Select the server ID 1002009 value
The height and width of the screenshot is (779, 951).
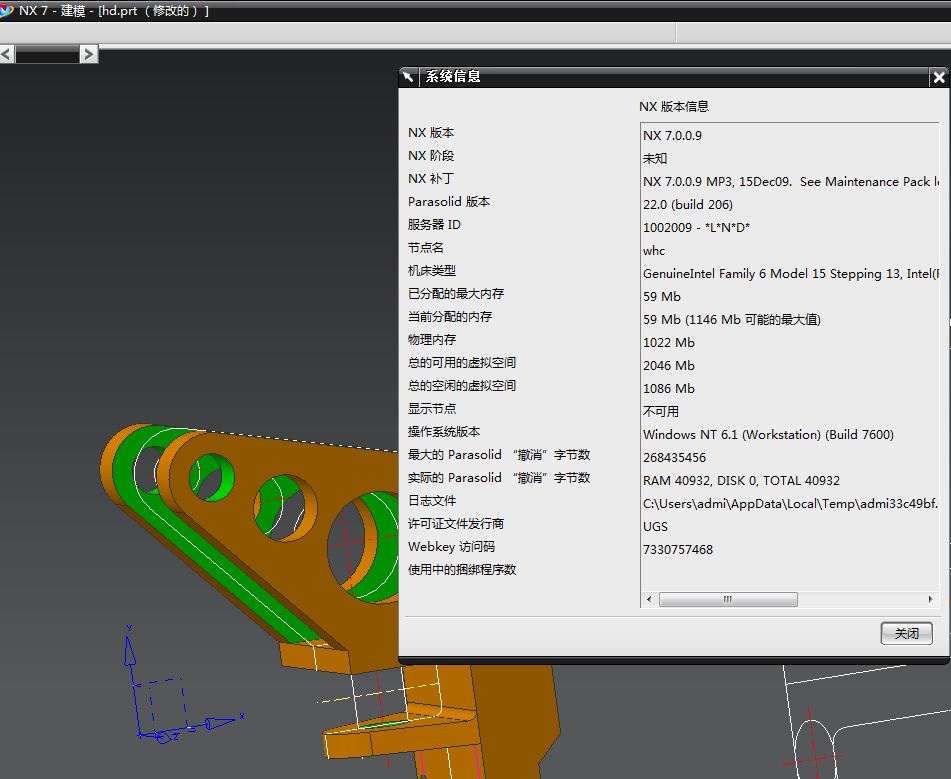point(696,228)
